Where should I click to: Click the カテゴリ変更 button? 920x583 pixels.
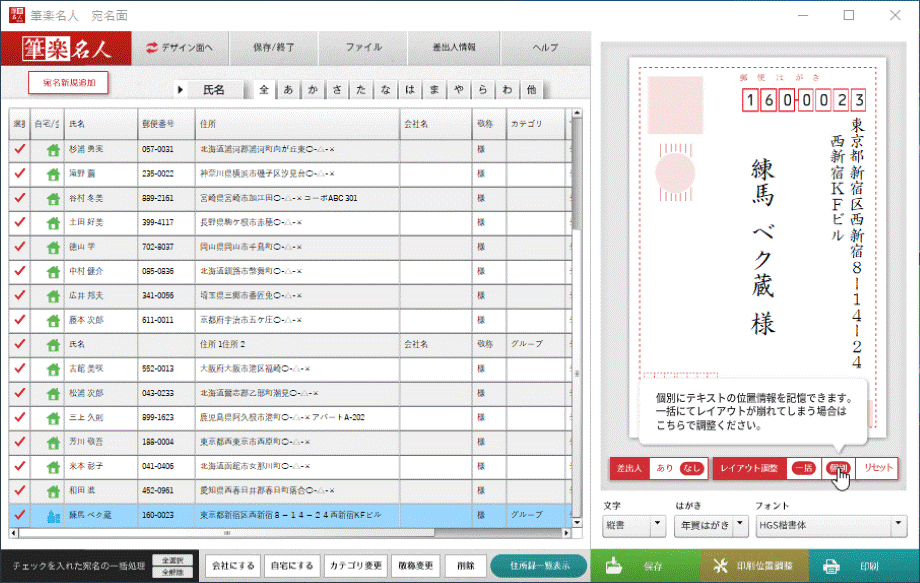tap(356, 566)
